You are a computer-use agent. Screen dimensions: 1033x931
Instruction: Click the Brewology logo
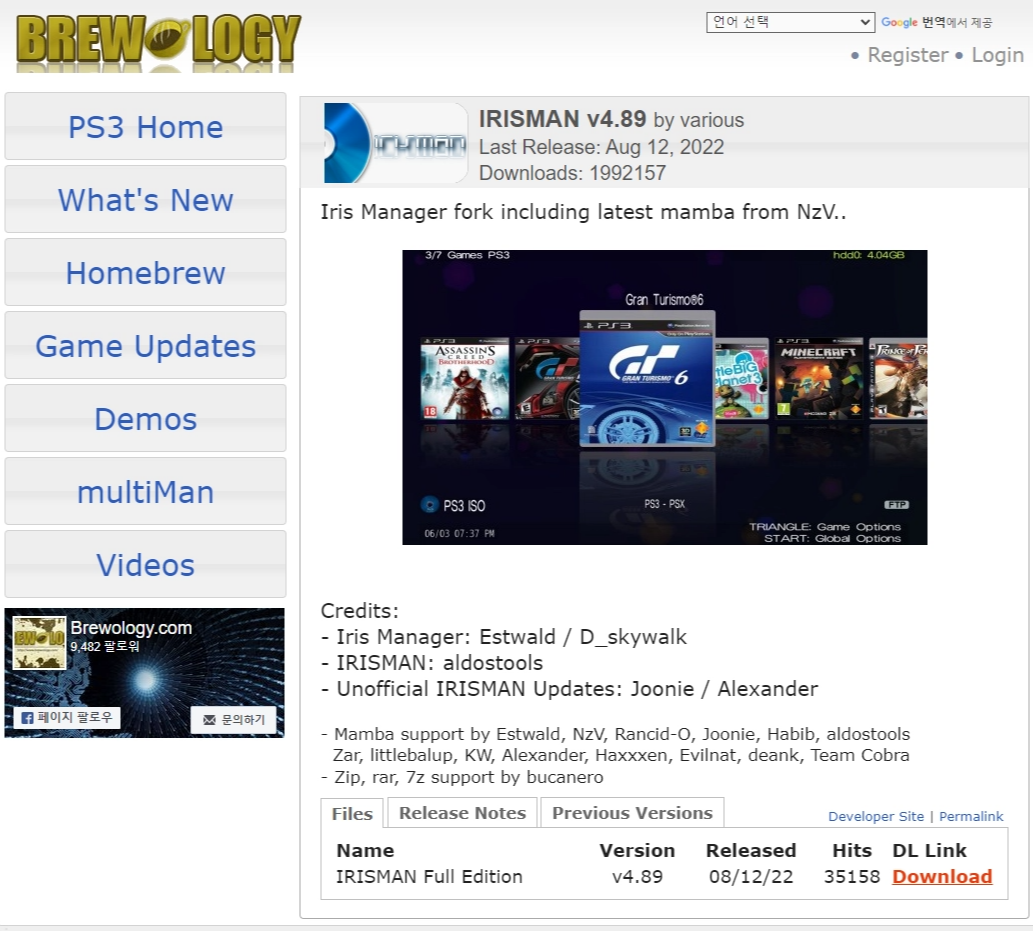158,41
